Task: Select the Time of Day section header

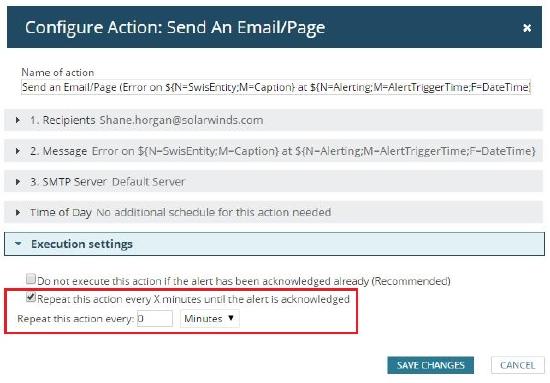Action: click(273, 213)
